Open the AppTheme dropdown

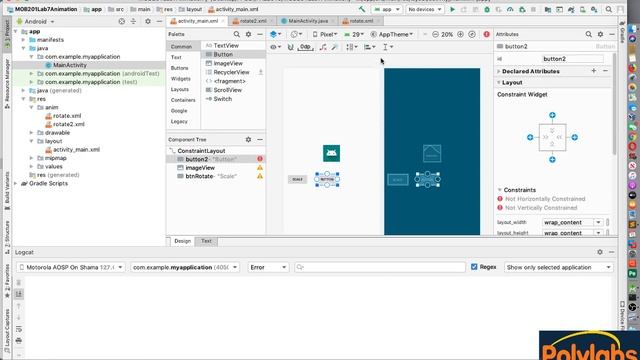pyautogui.click(x=392, y=34)
